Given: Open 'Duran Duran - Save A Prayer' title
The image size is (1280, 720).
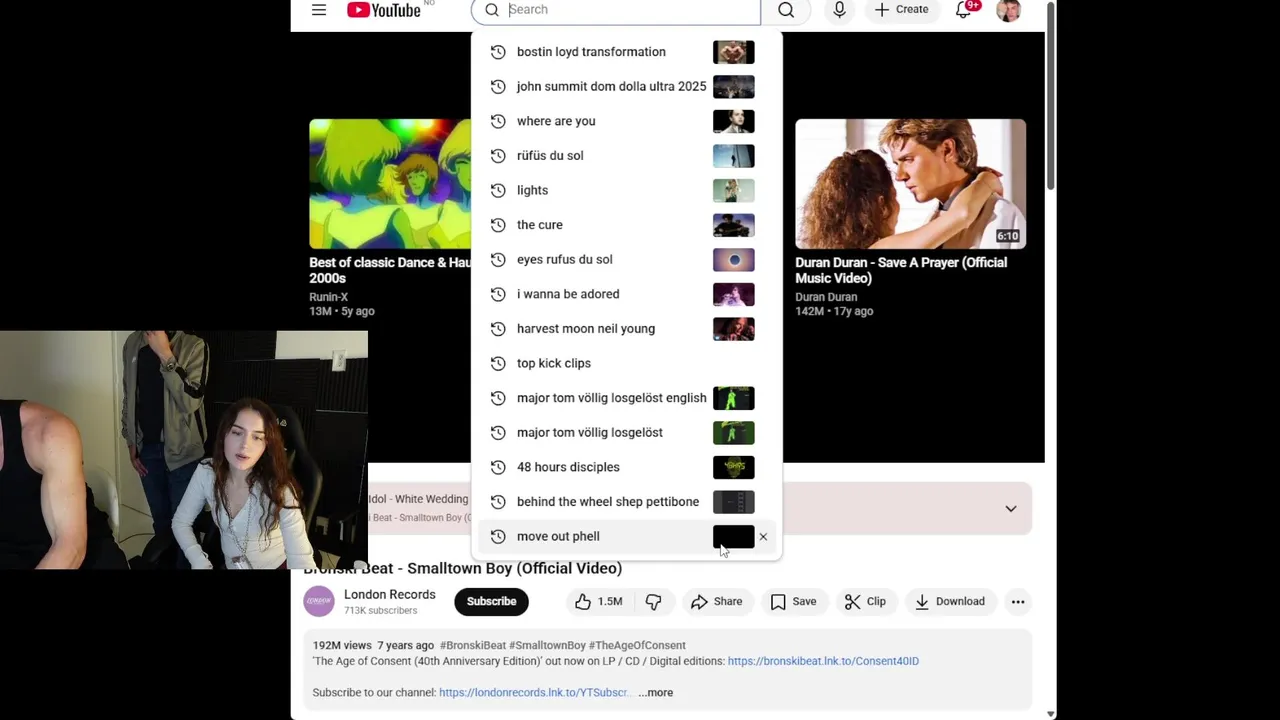Looking at the screenshot, I should tap(901, 270).
